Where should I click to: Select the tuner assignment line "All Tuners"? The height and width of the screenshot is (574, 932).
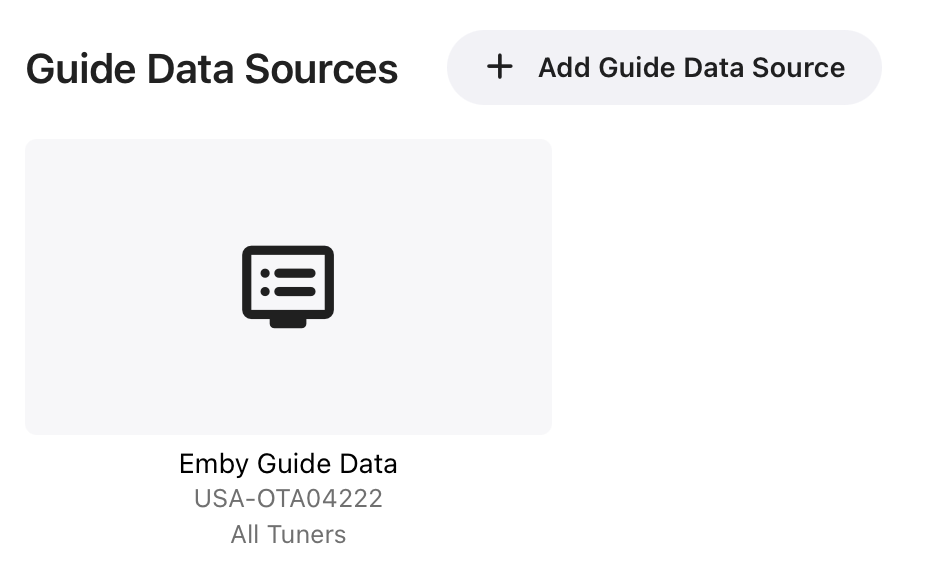tap(288, 534)
